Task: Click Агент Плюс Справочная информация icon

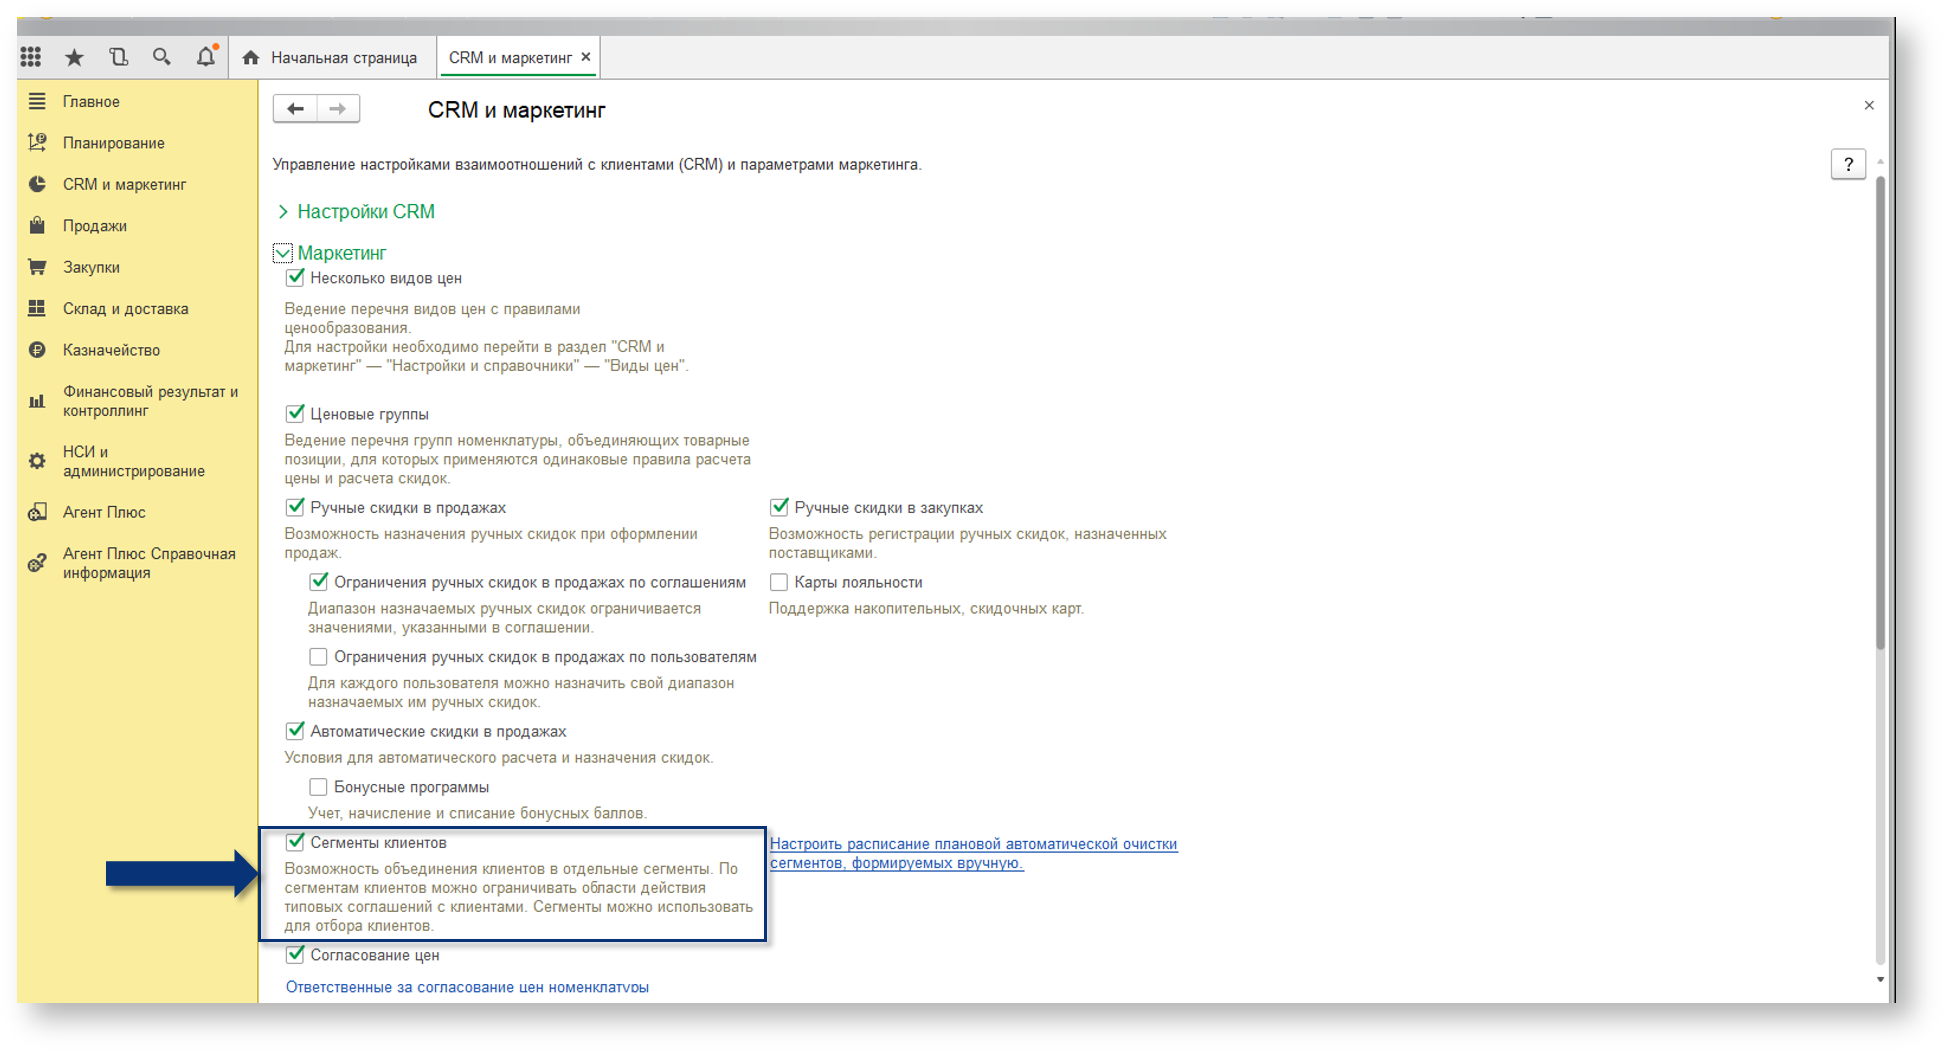Action: [x=37, y=563]
